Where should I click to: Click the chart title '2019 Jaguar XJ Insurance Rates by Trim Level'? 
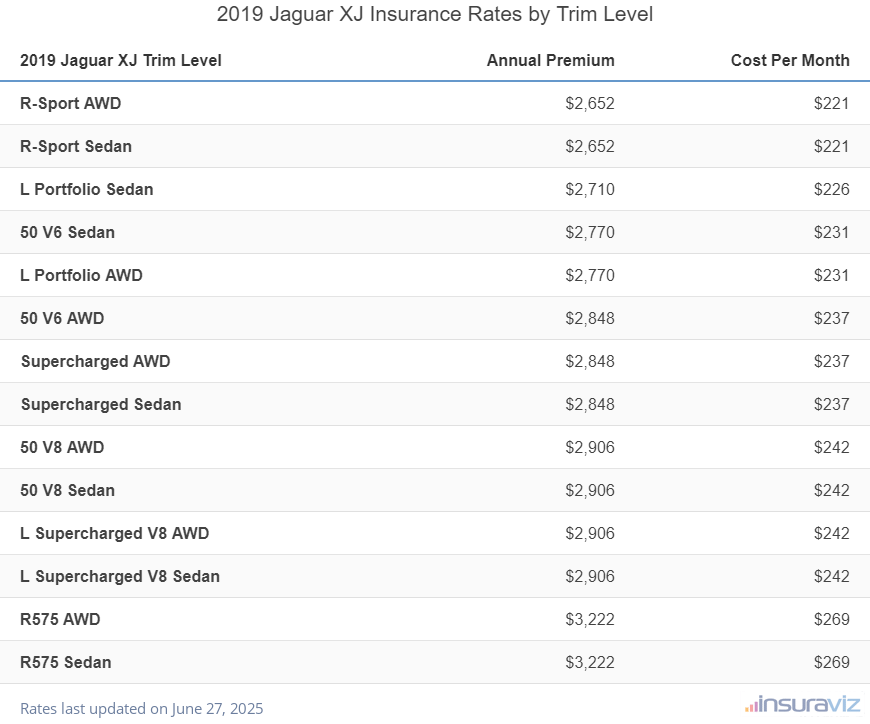434,14
